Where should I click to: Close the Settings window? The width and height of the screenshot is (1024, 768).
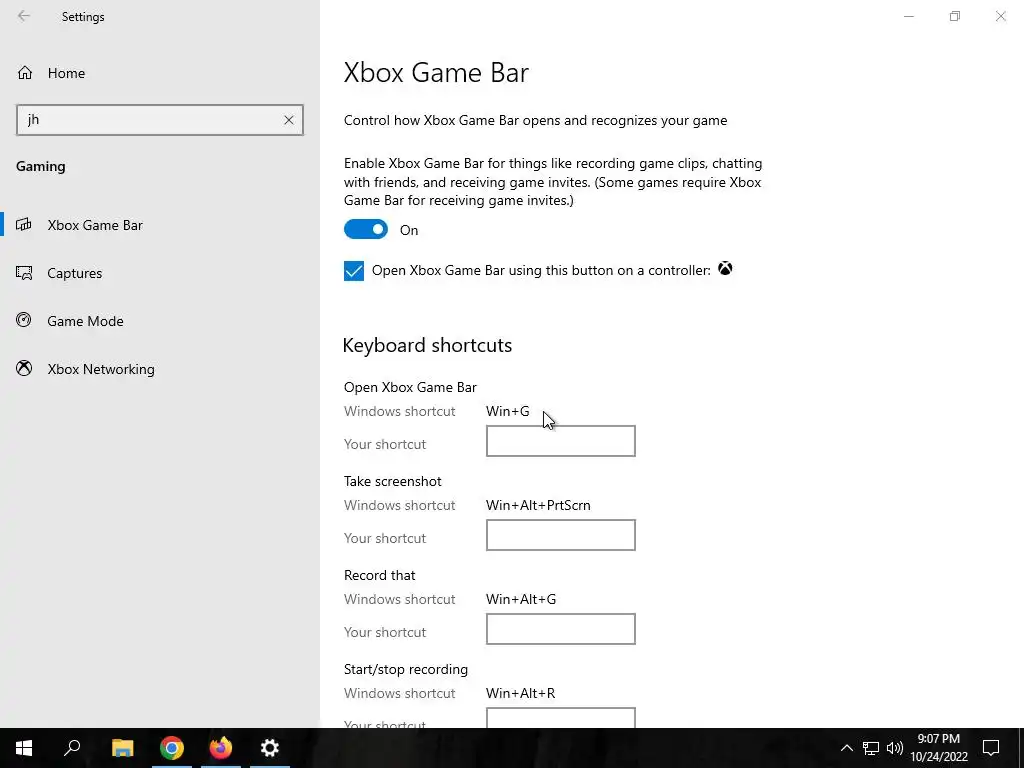click(1000, 16)
